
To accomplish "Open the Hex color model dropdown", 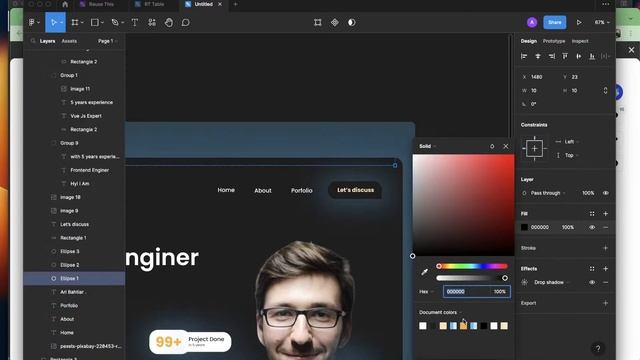I will pos(426,291).
